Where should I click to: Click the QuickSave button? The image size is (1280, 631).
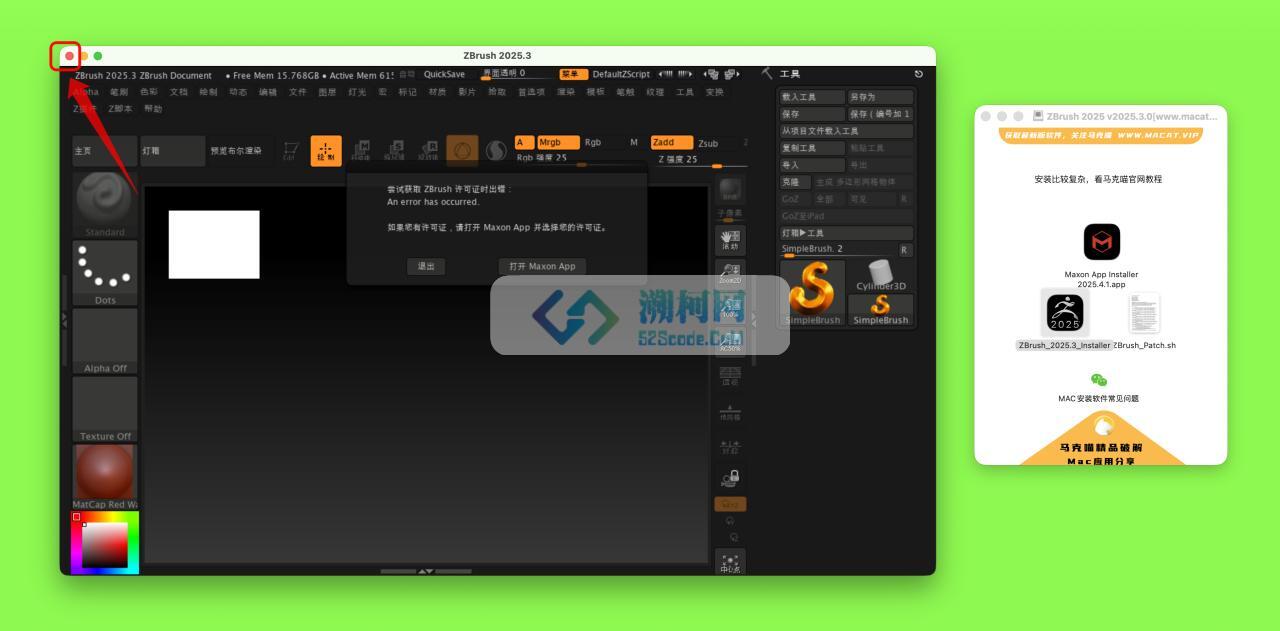pyautogui.click(x=444, y=74)
